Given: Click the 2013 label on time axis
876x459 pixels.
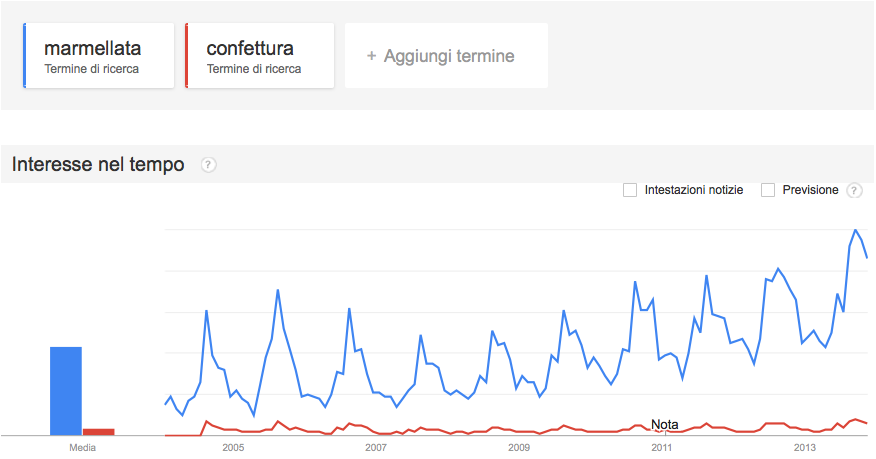Looking at the screenshot, I should 805,447.
